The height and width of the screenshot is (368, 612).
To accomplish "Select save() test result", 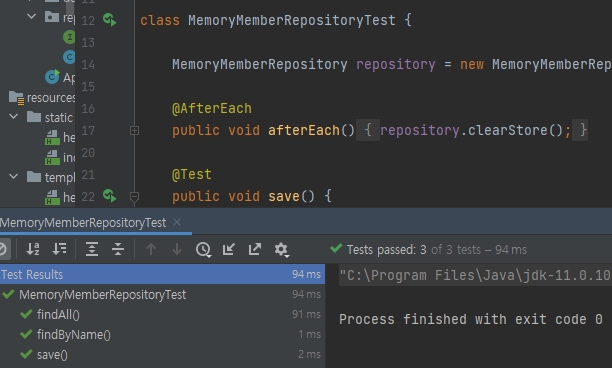I will 162,355.
